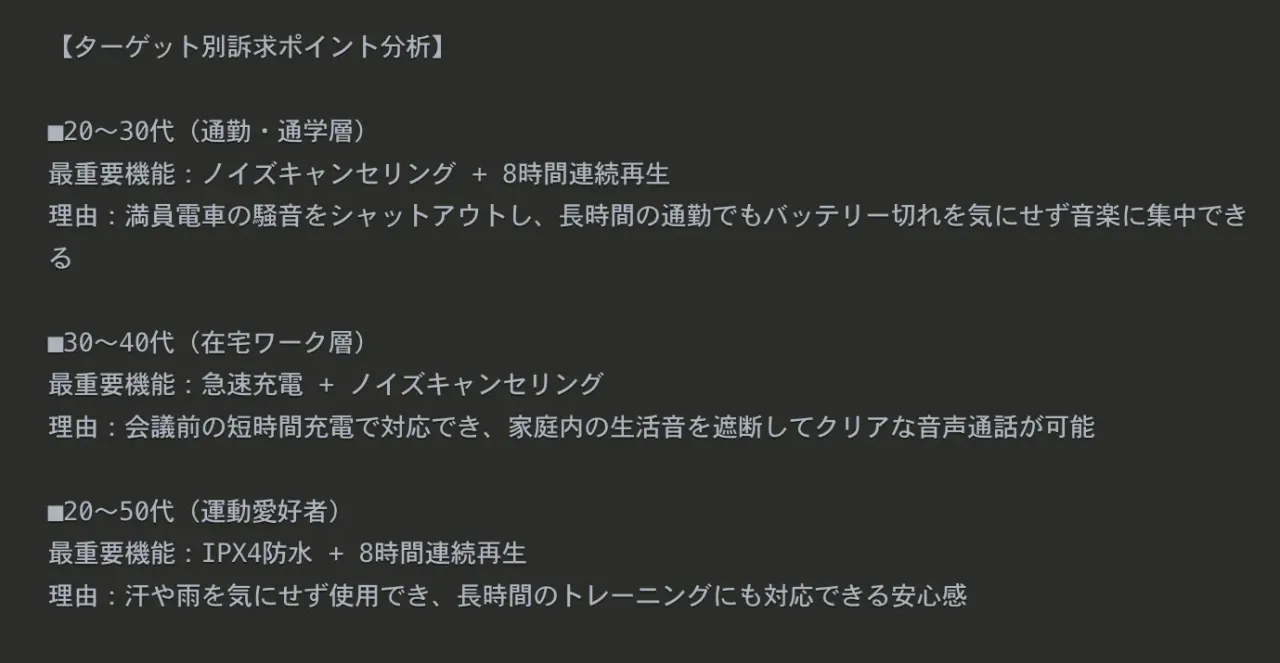Click the text IPX4防水
The width and height of the screenshot is (1280, 663).
(x=257, y=554)
